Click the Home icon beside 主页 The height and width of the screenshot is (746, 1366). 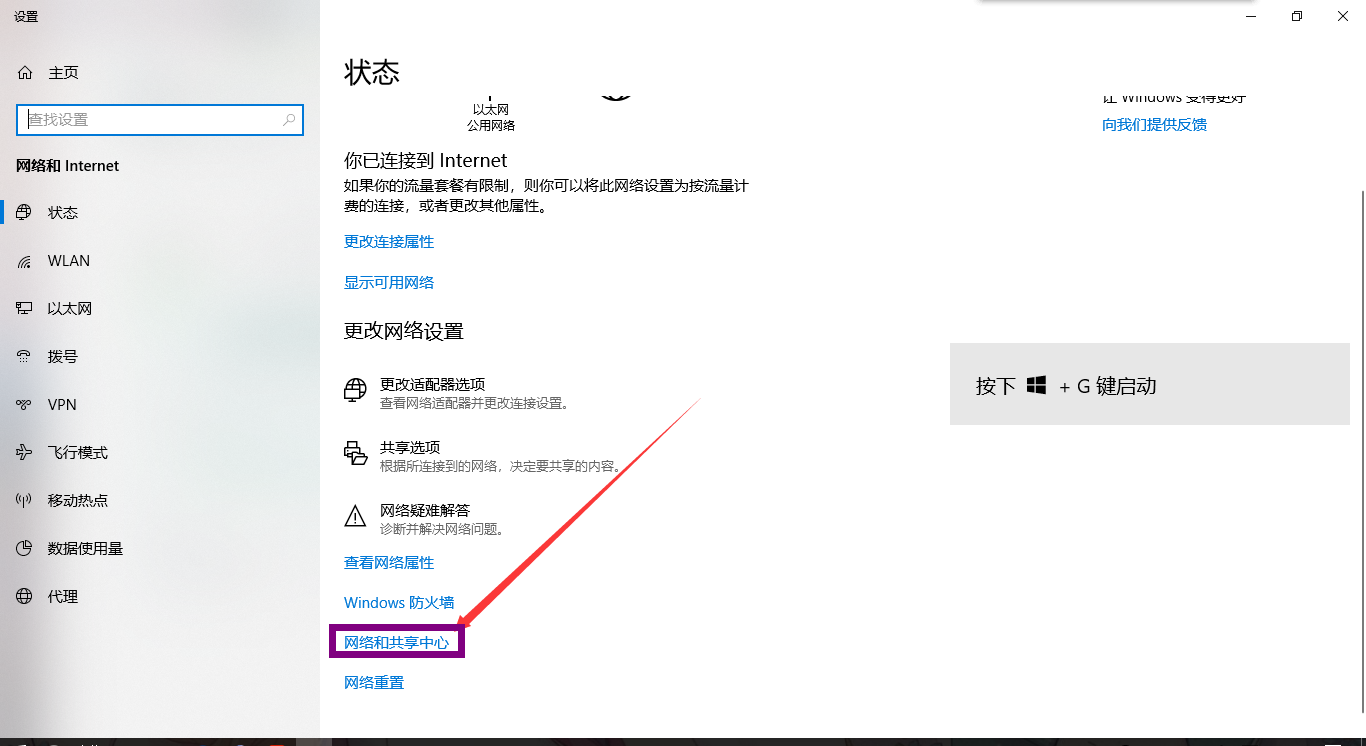click(25, 73)
